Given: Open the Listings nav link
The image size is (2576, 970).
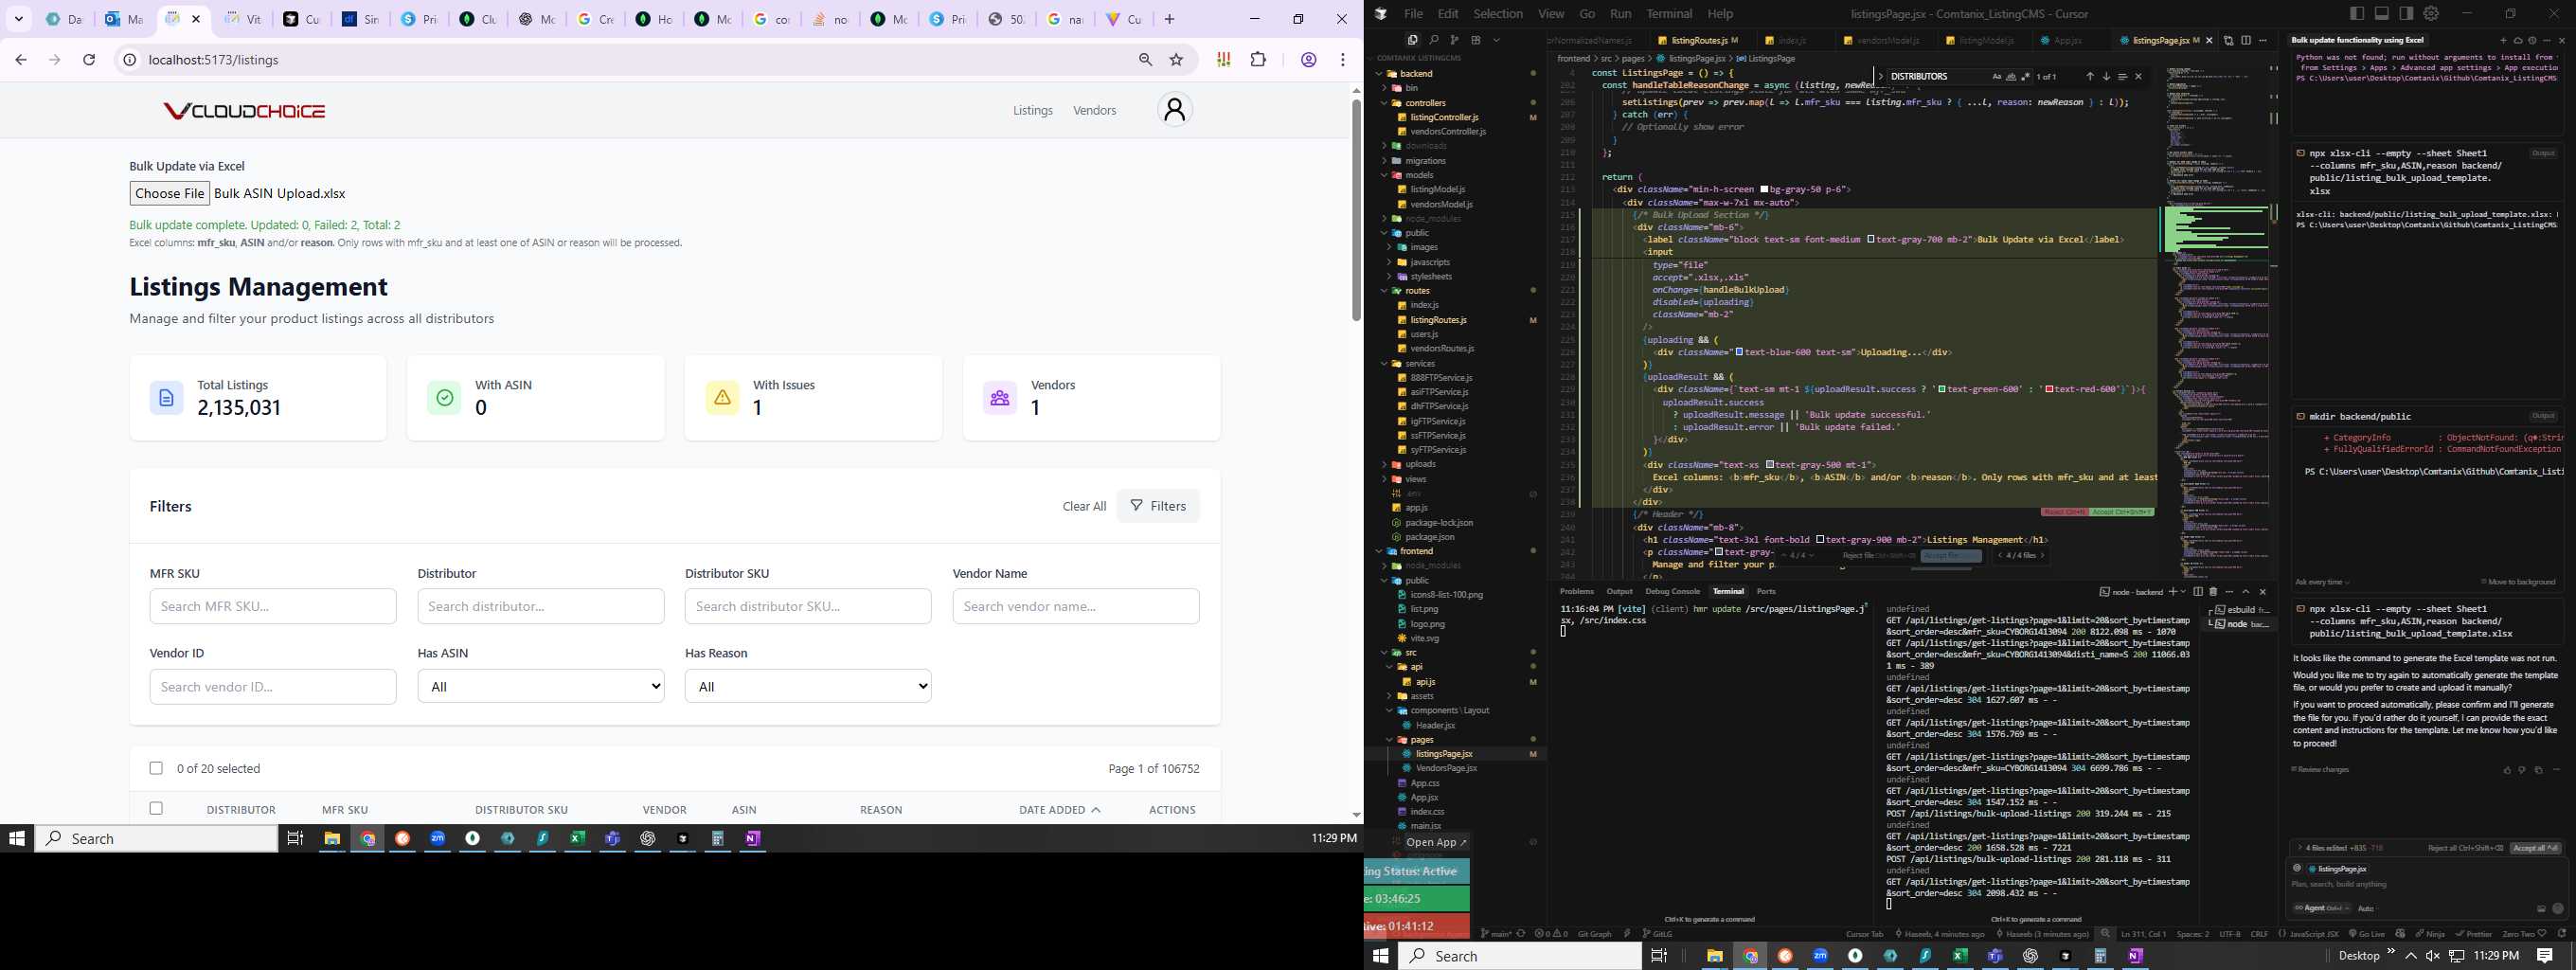Looking at the screenshot, I should (1032, 110).
